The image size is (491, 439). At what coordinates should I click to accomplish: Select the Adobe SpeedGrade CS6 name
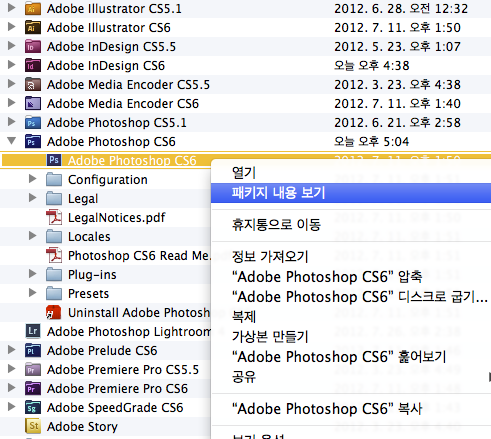pyautogui.click(x=115, y=408)
